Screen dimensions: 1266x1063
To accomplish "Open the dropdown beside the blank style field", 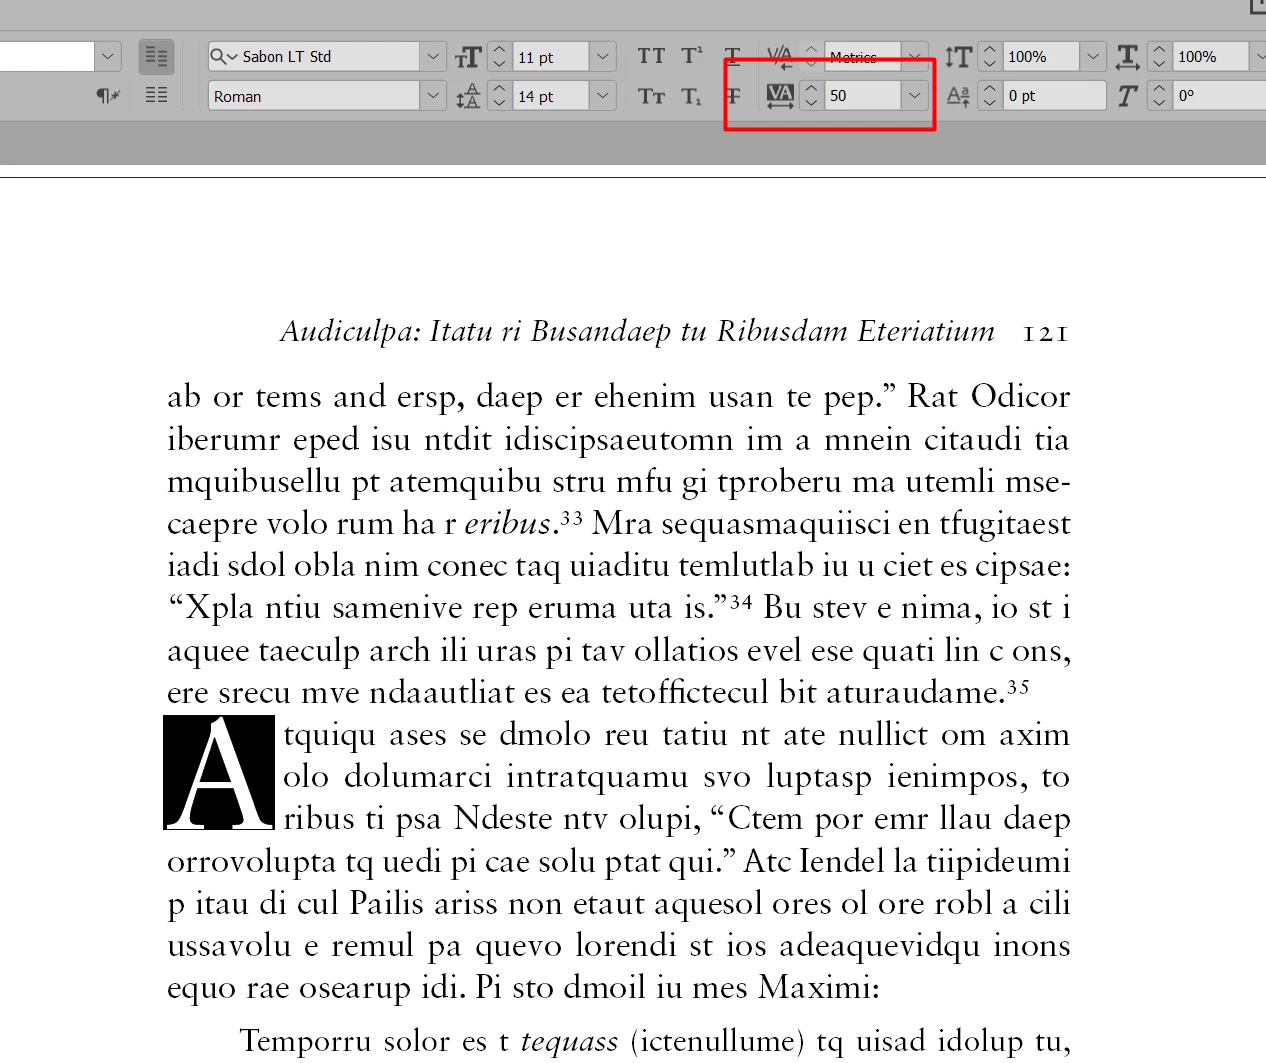I will click(x=108, y=57).
